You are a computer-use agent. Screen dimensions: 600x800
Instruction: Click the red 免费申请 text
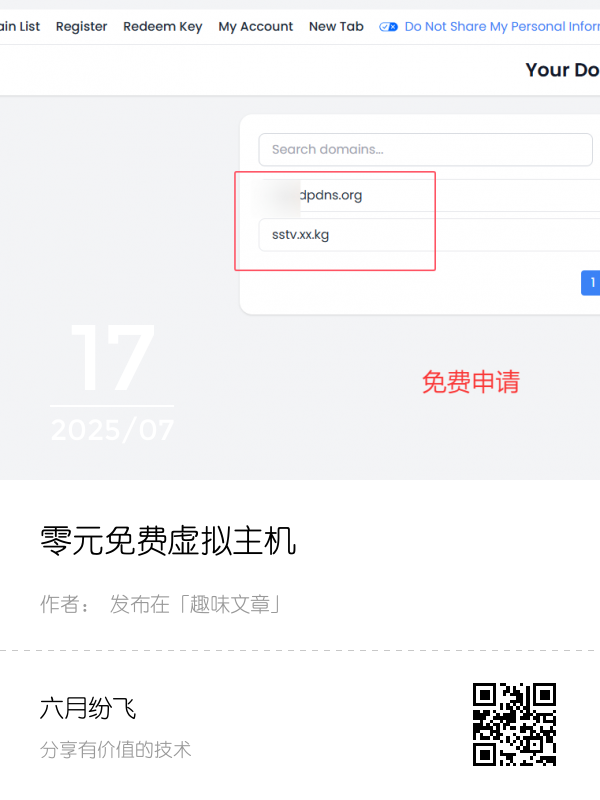point(471,382)
